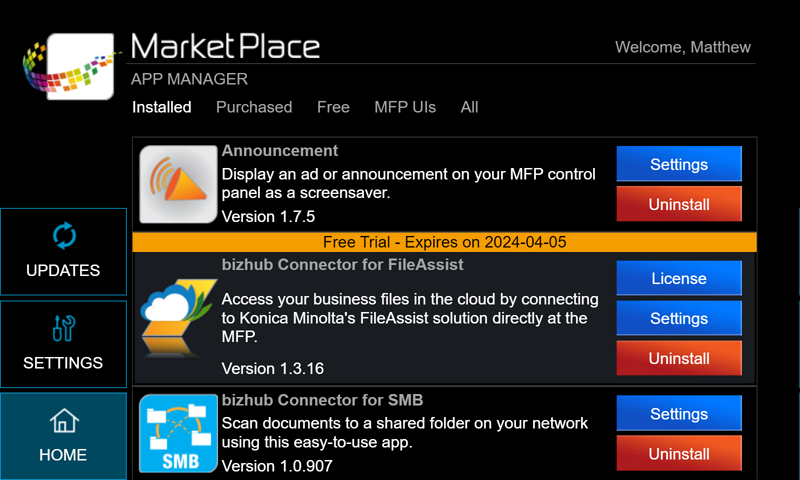Image resolution: width=800 pixels, height=480 pixels.
Task: Open Settings with the wrench icon
Action: 63,344
